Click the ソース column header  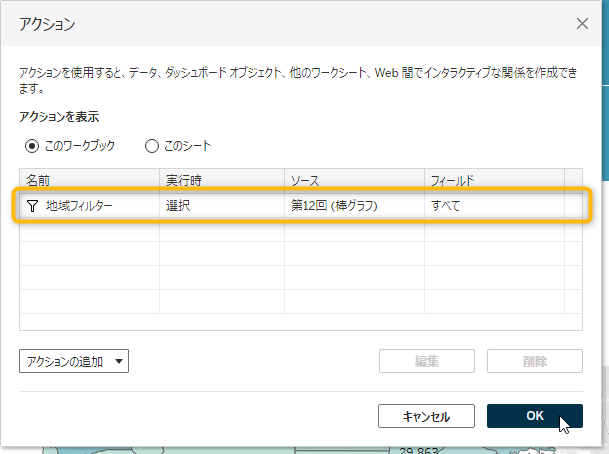(354, 179)
